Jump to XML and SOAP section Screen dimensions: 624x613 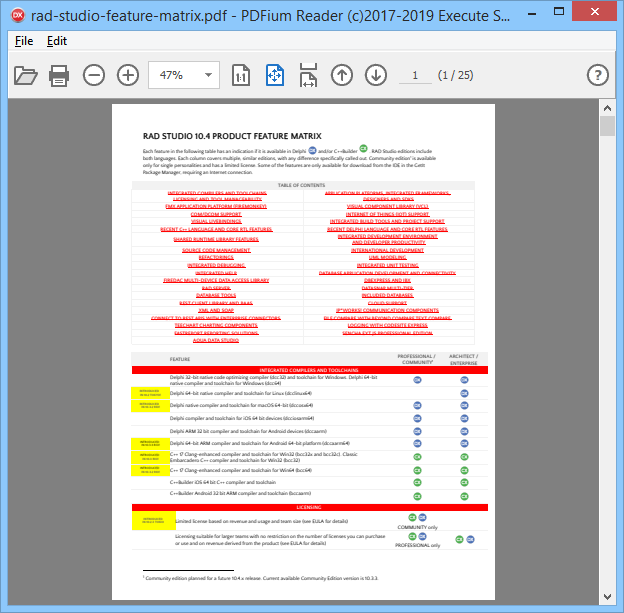point(216,310)
